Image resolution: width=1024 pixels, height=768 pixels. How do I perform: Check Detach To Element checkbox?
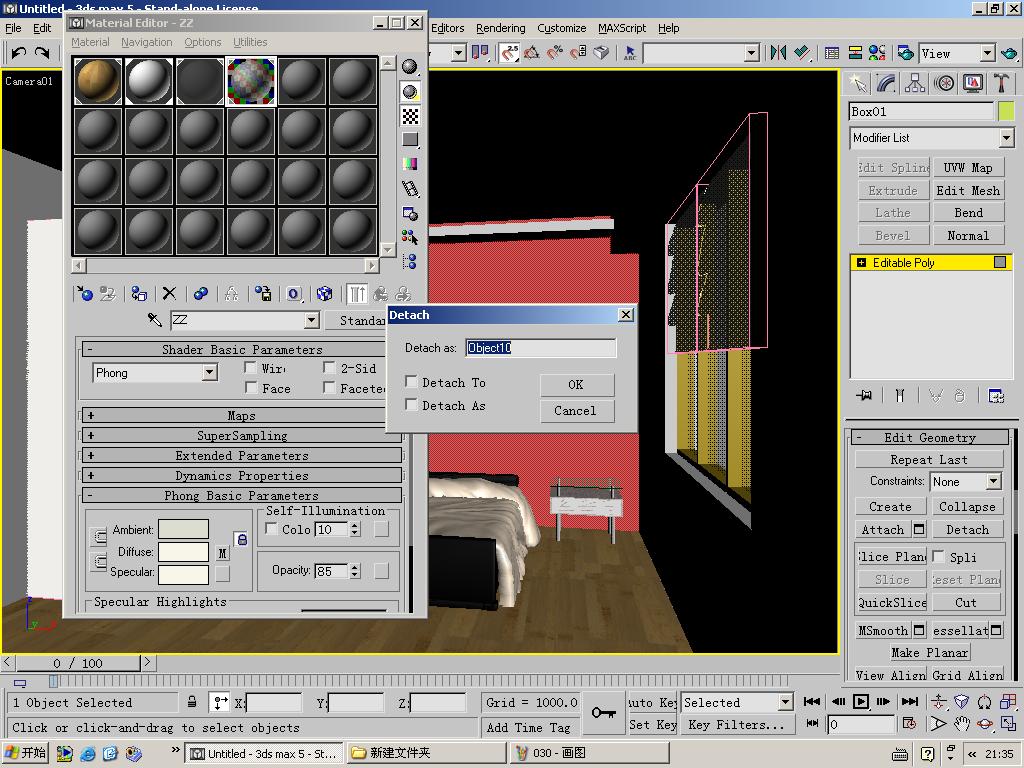(x=411, y=381)
